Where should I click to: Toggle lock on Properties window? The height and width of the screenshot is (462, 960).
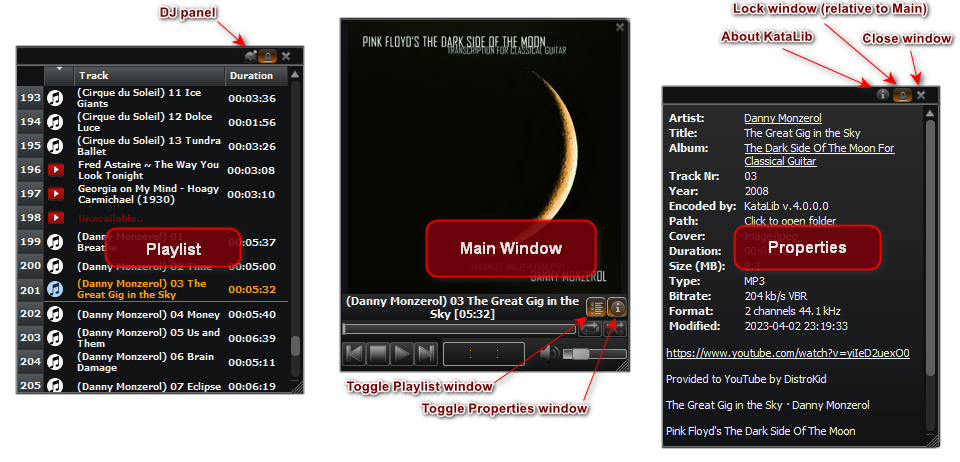[x=902, y=95]
